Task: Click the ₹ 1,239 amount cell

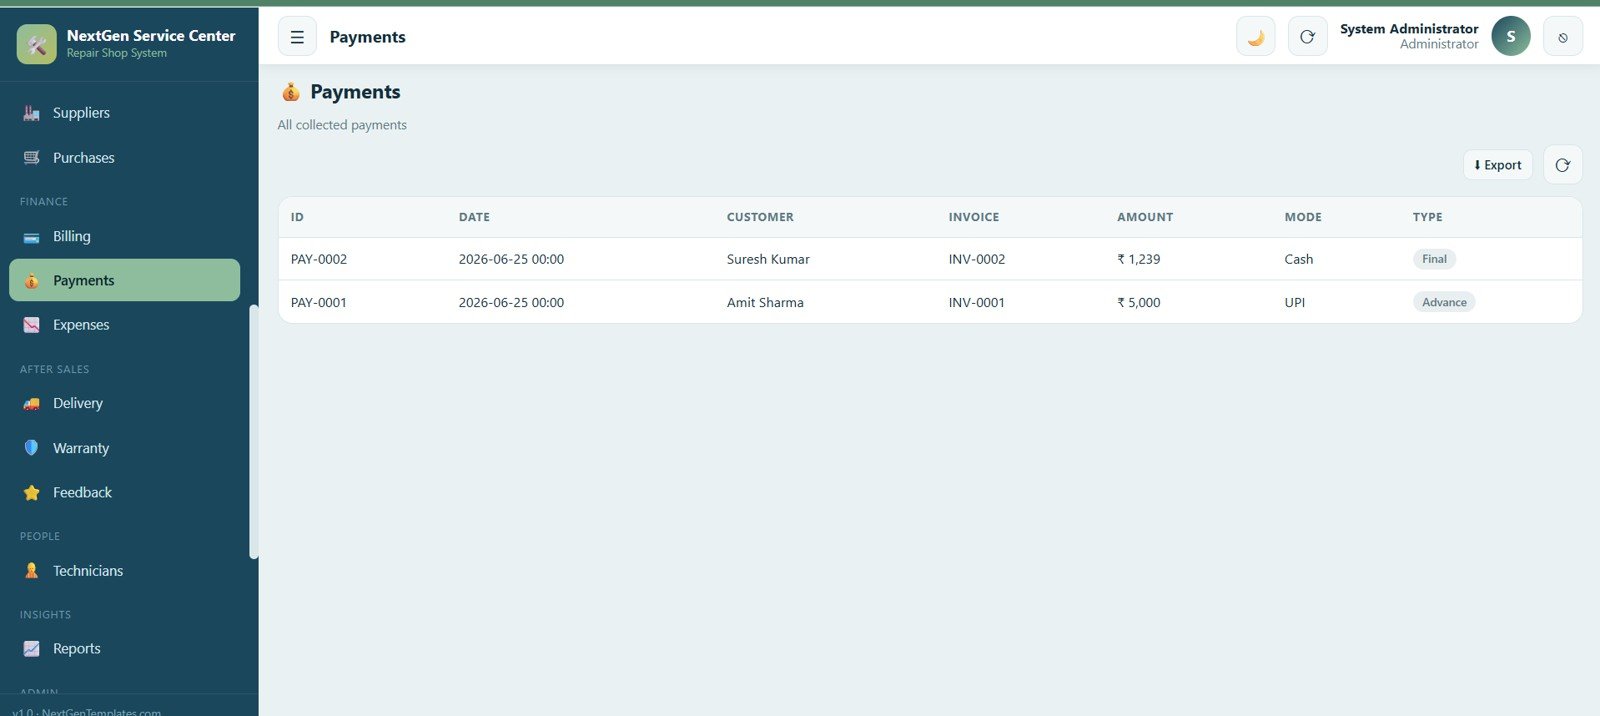Action: [1139, 259]
